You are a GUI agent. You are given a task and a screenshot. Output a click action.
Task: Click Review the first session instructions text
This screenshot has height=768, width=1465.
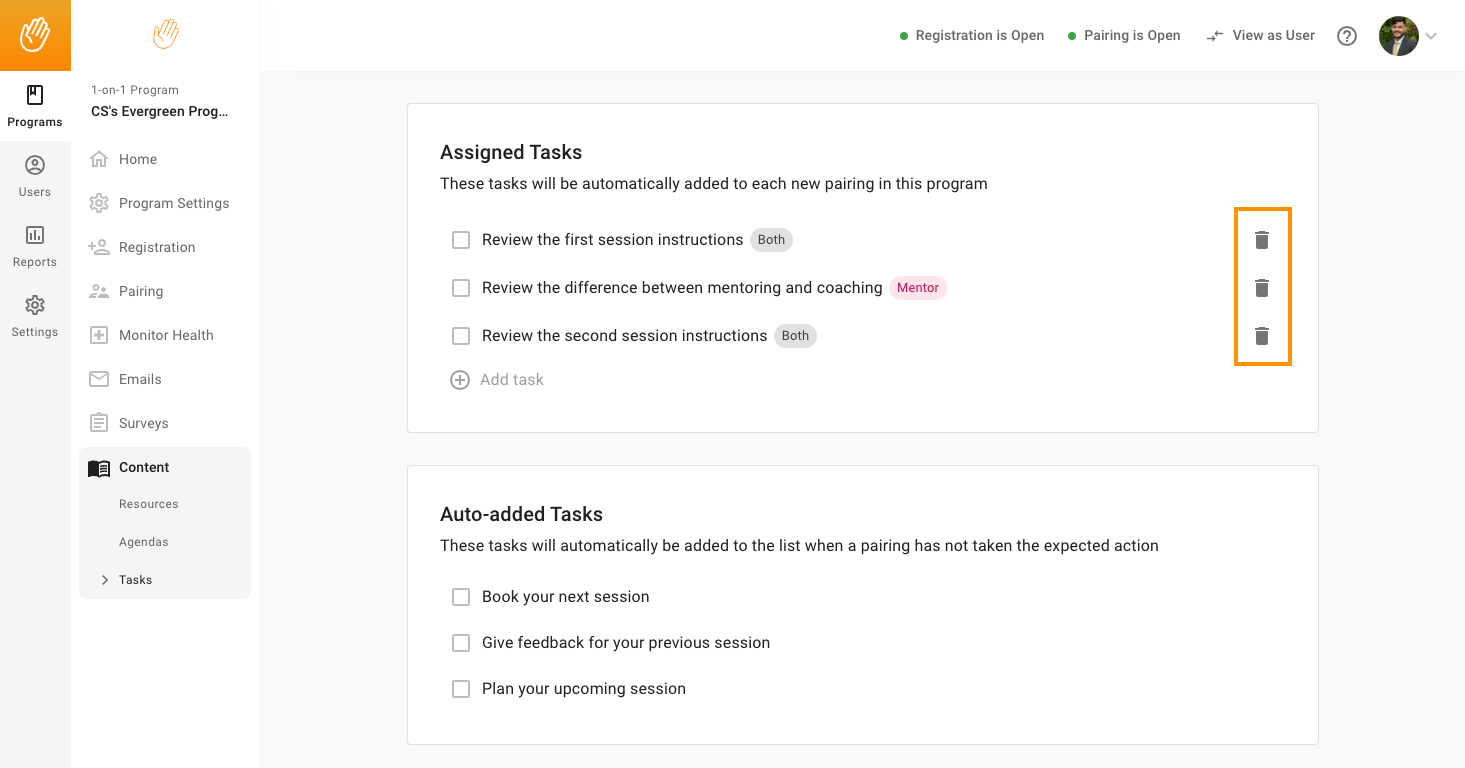click(612, 240)
